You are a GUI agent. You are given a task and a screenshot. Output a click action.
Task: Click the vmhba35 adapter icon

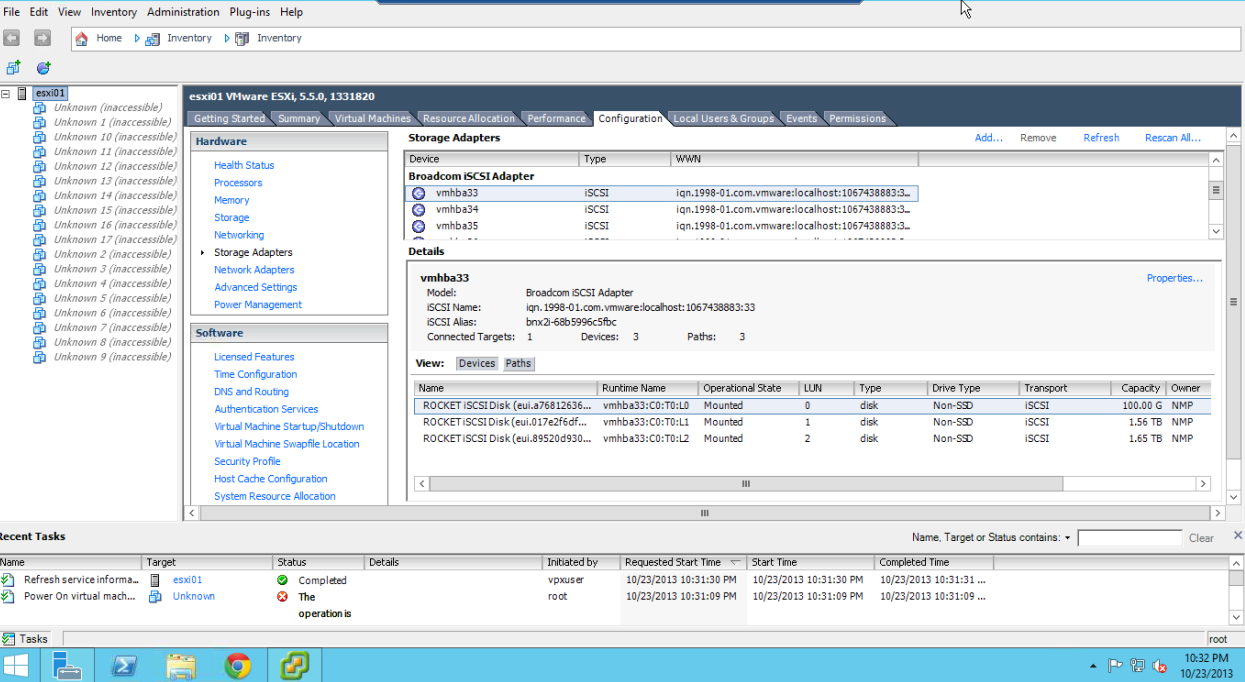pos(419,226)
